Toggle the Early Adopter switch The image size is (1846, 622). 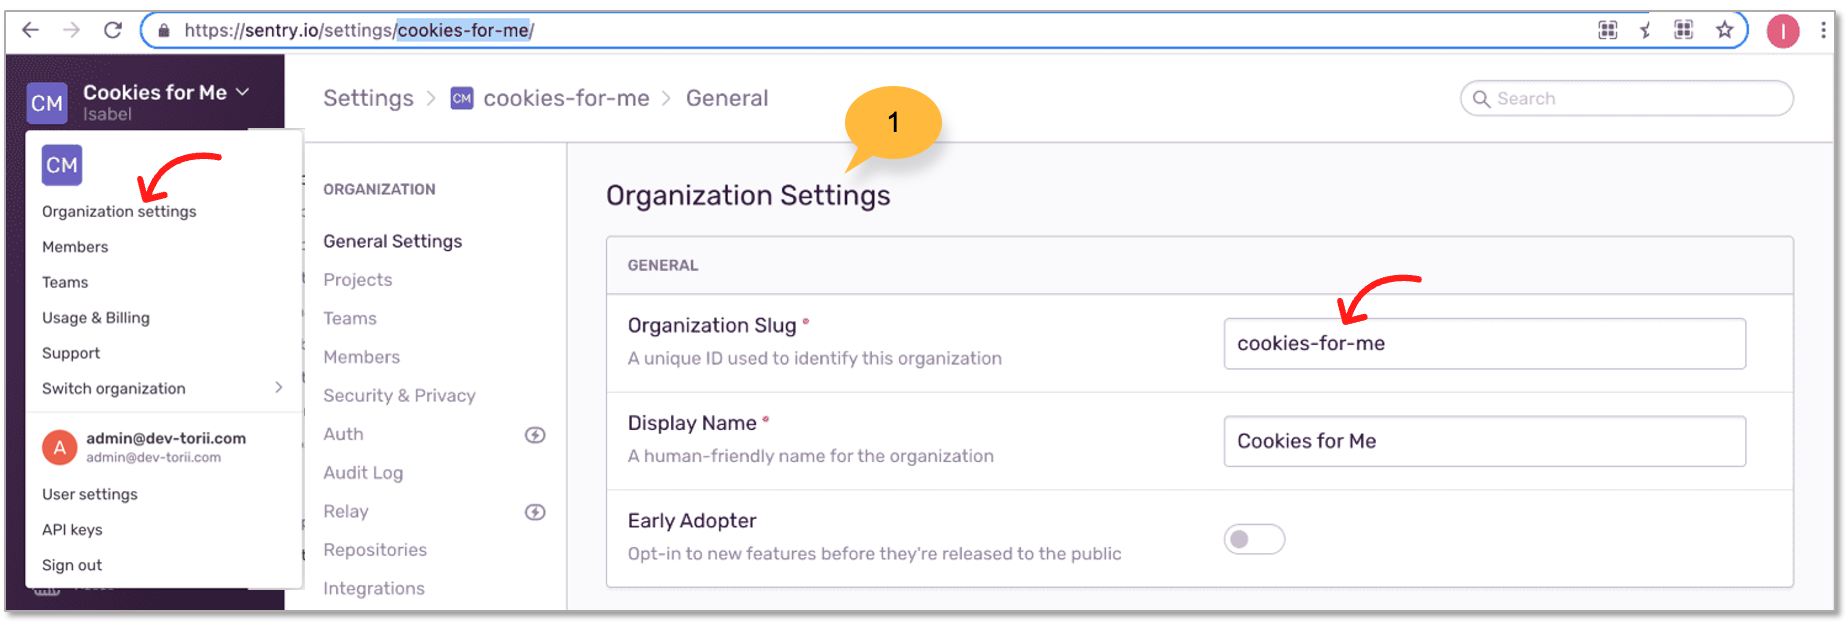pyautogui.click(x=1254, y=540)
